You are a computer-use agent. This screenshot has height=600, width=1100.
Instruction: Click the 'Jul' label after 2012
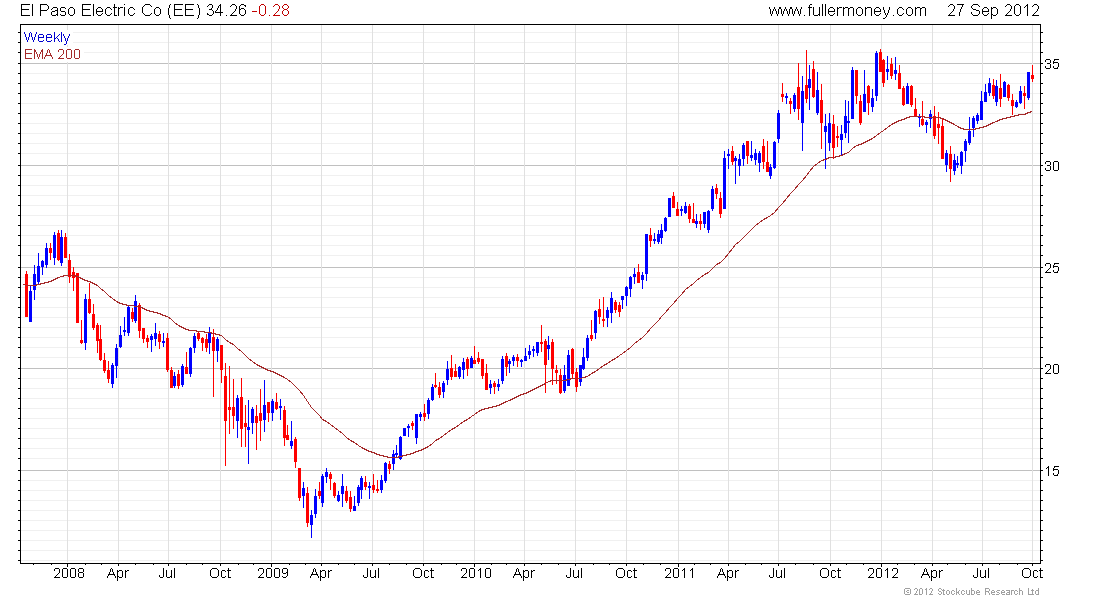point(981,573)
